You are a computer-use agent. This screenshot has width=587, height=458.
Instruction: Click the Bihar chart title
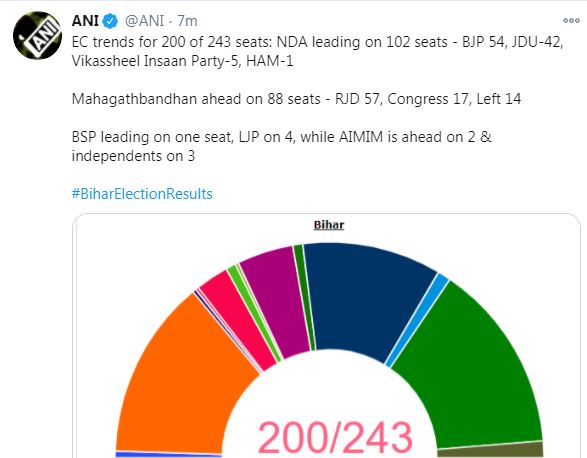click(x=329, y=225)
